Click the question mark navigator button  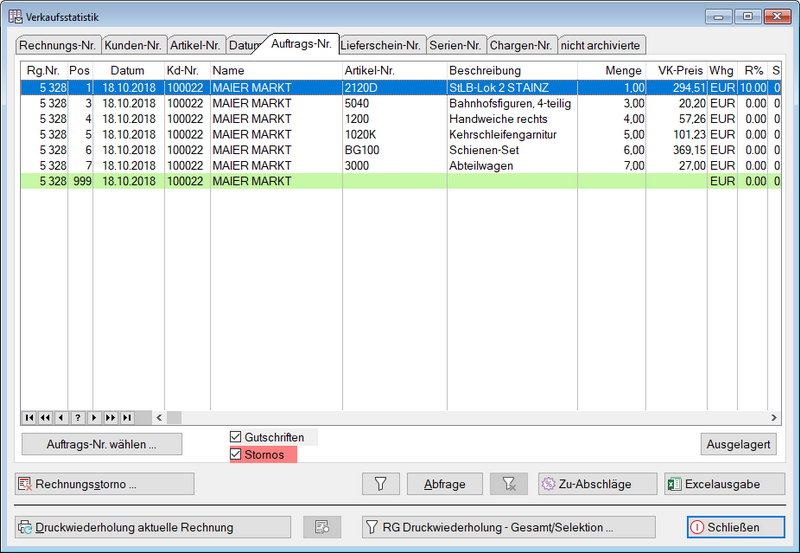coord(77,417)
